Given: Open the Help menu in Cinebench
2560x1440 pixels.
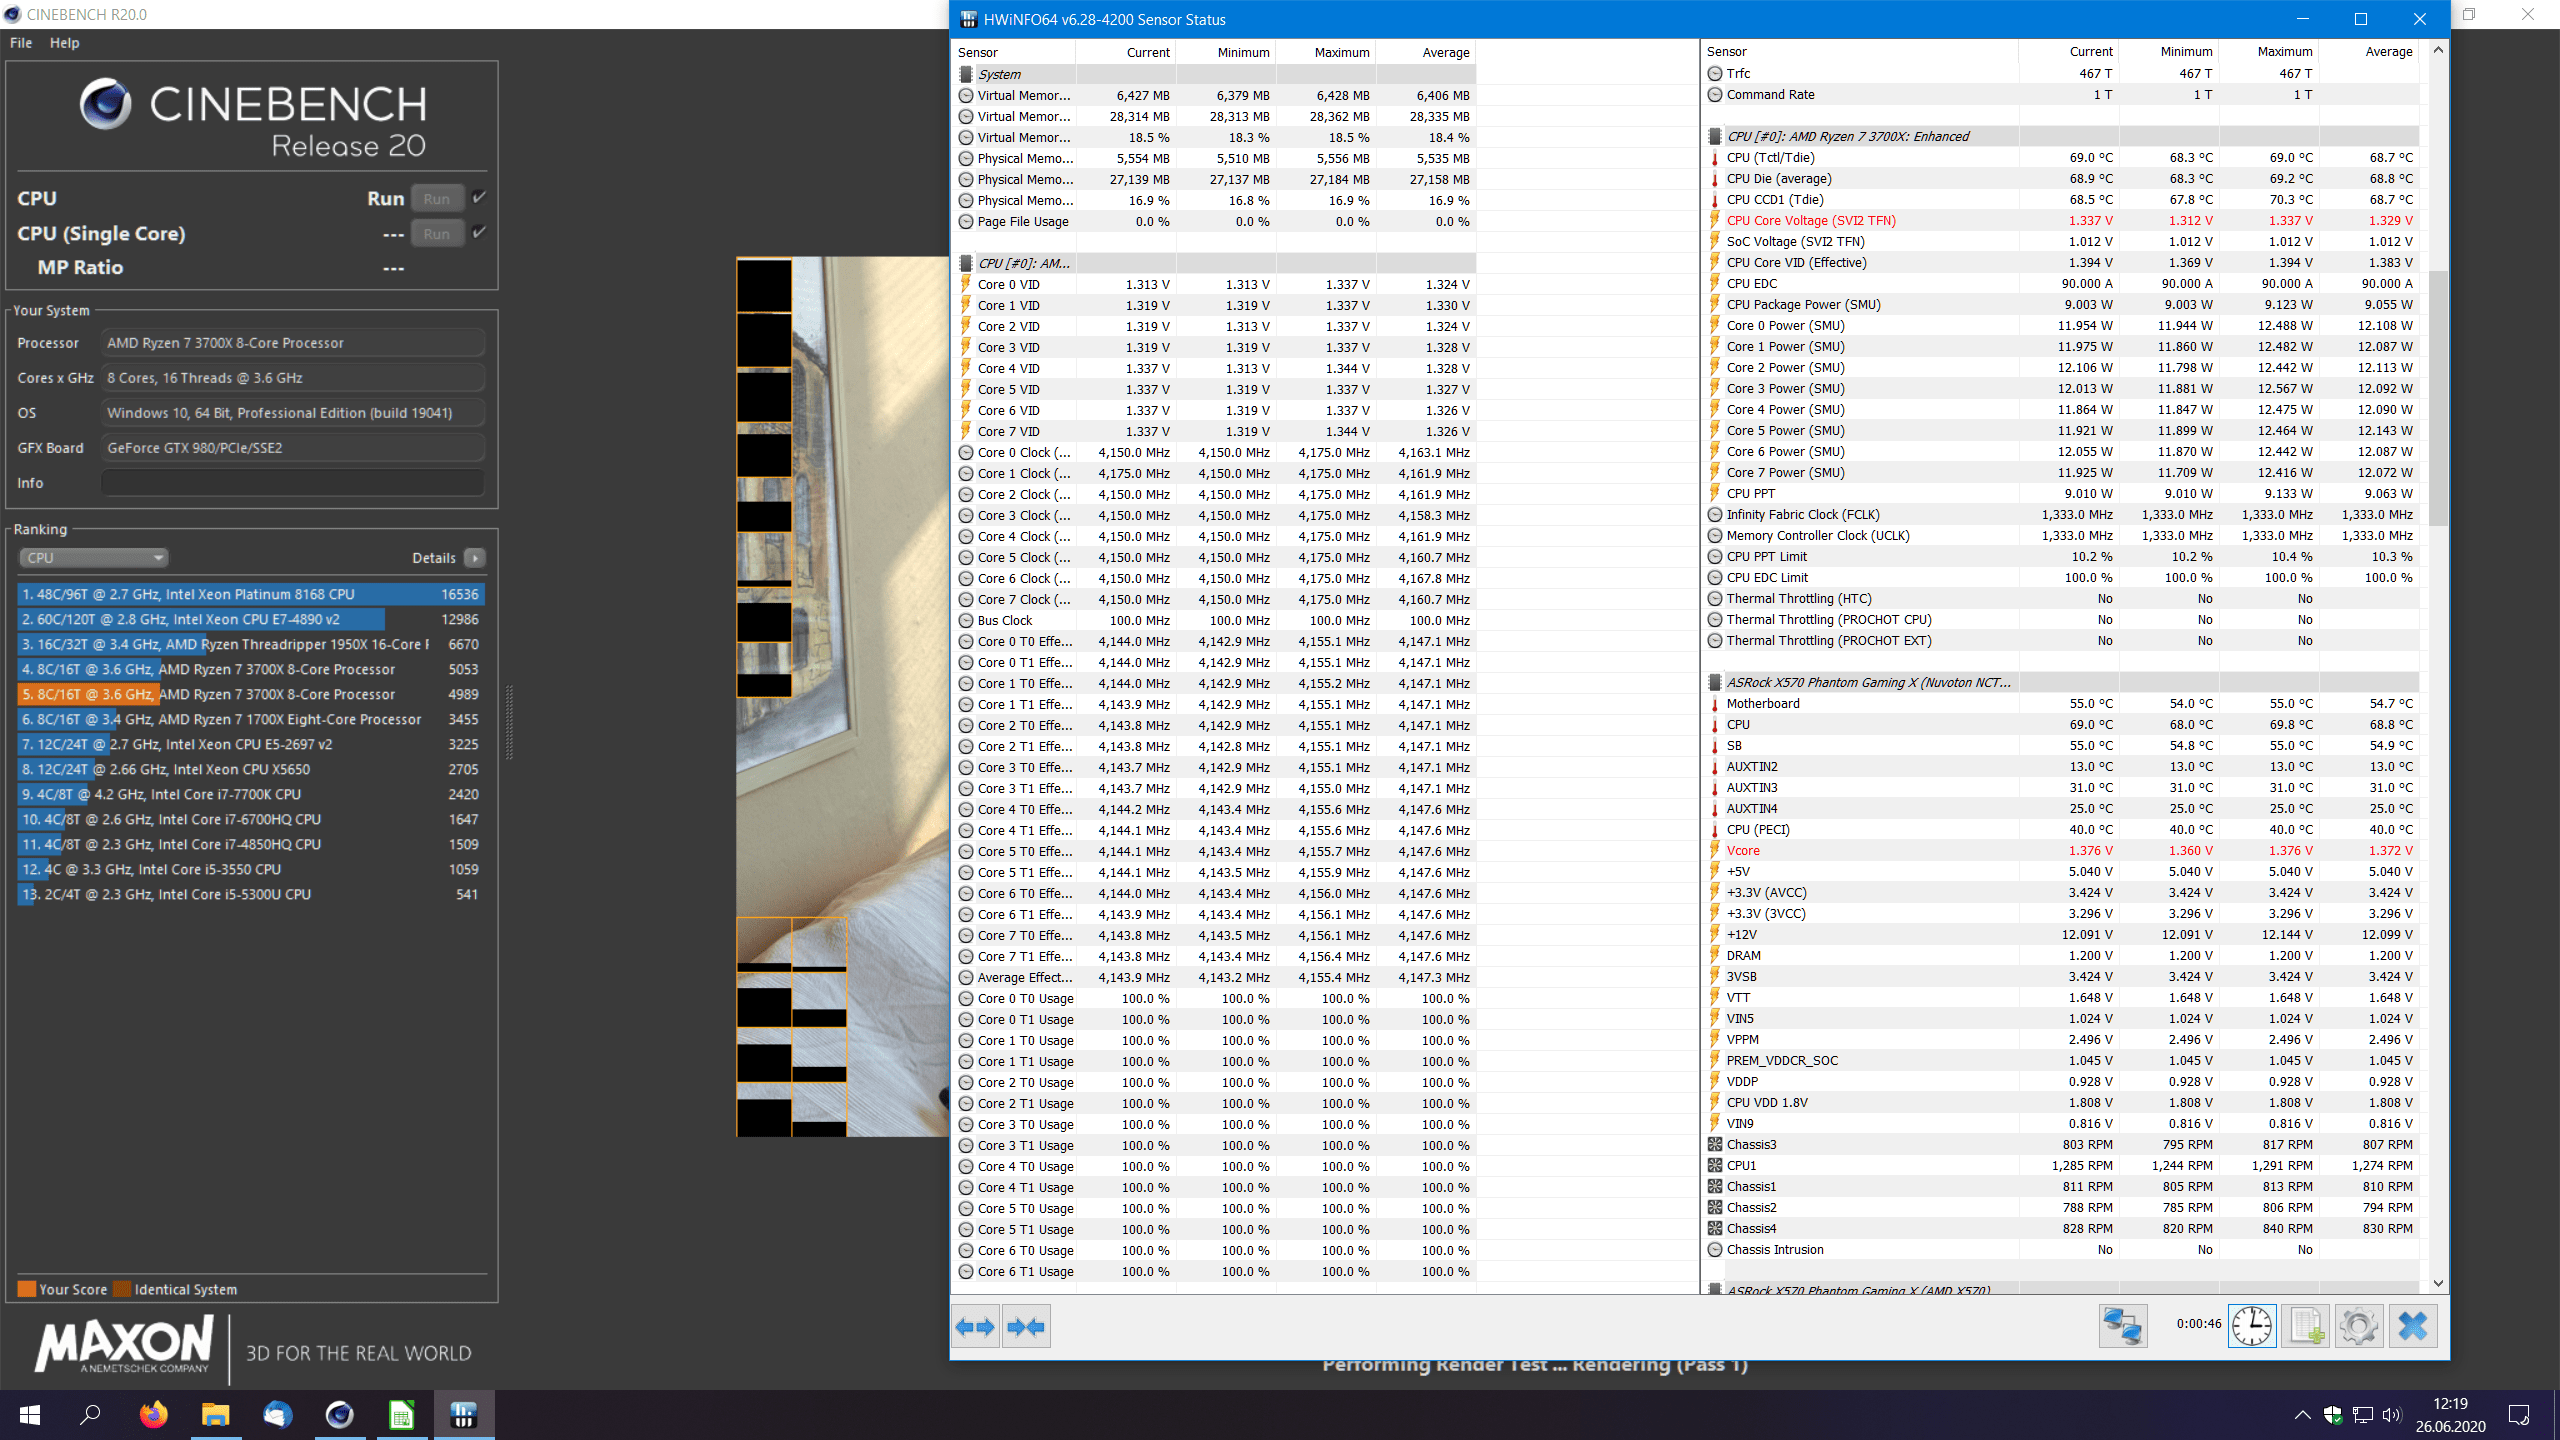Looking at the screenshot, I should click(x=65, y=43).
